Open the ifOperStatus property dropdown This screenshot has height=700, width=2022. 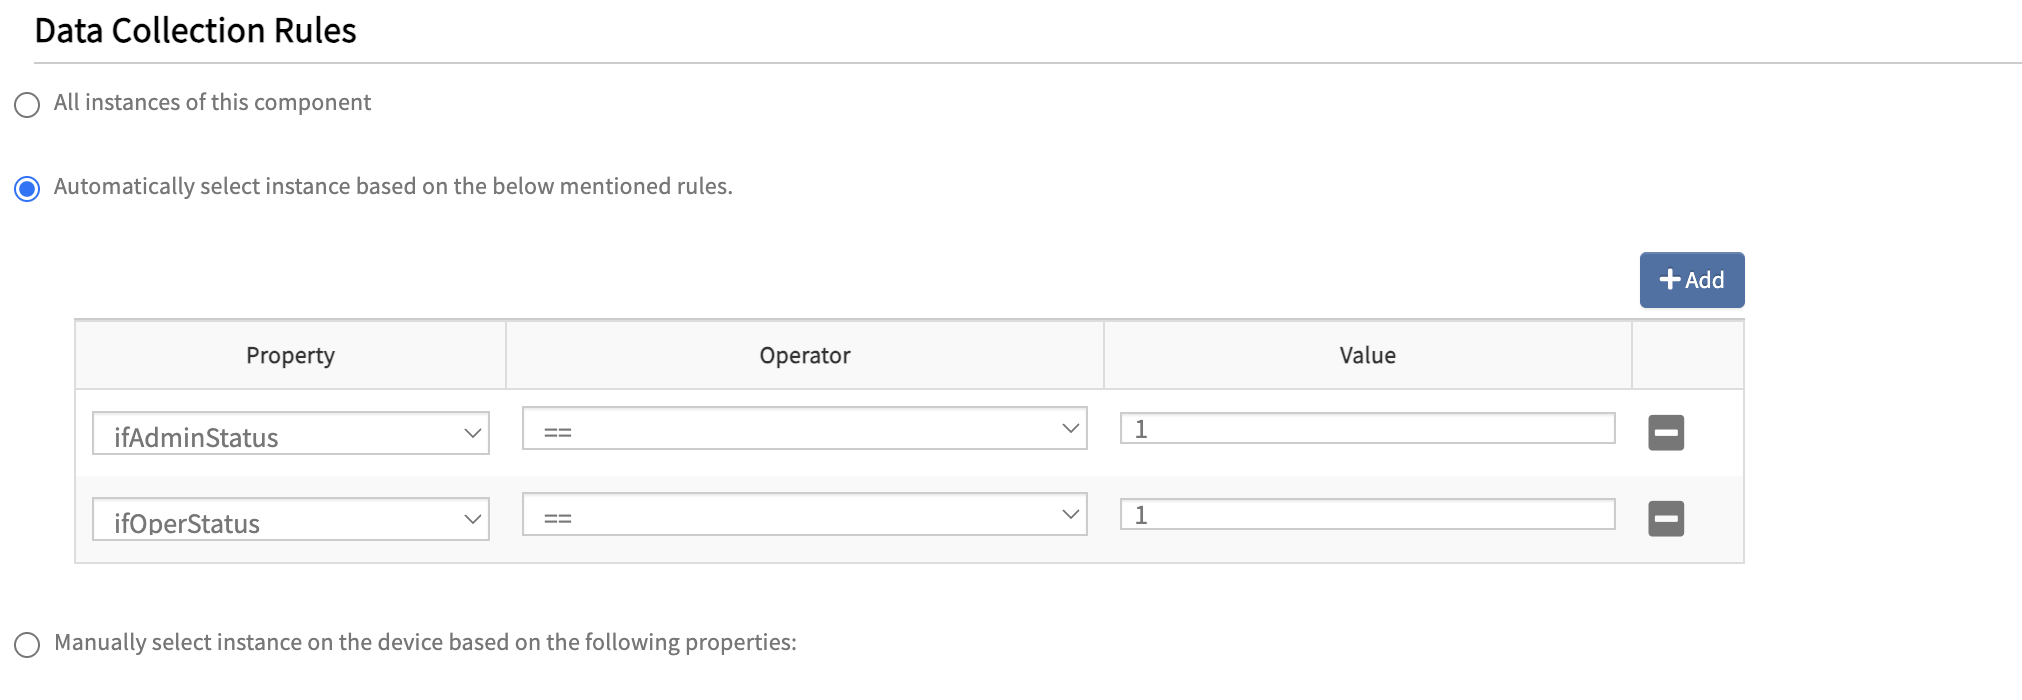click(290, 520)
